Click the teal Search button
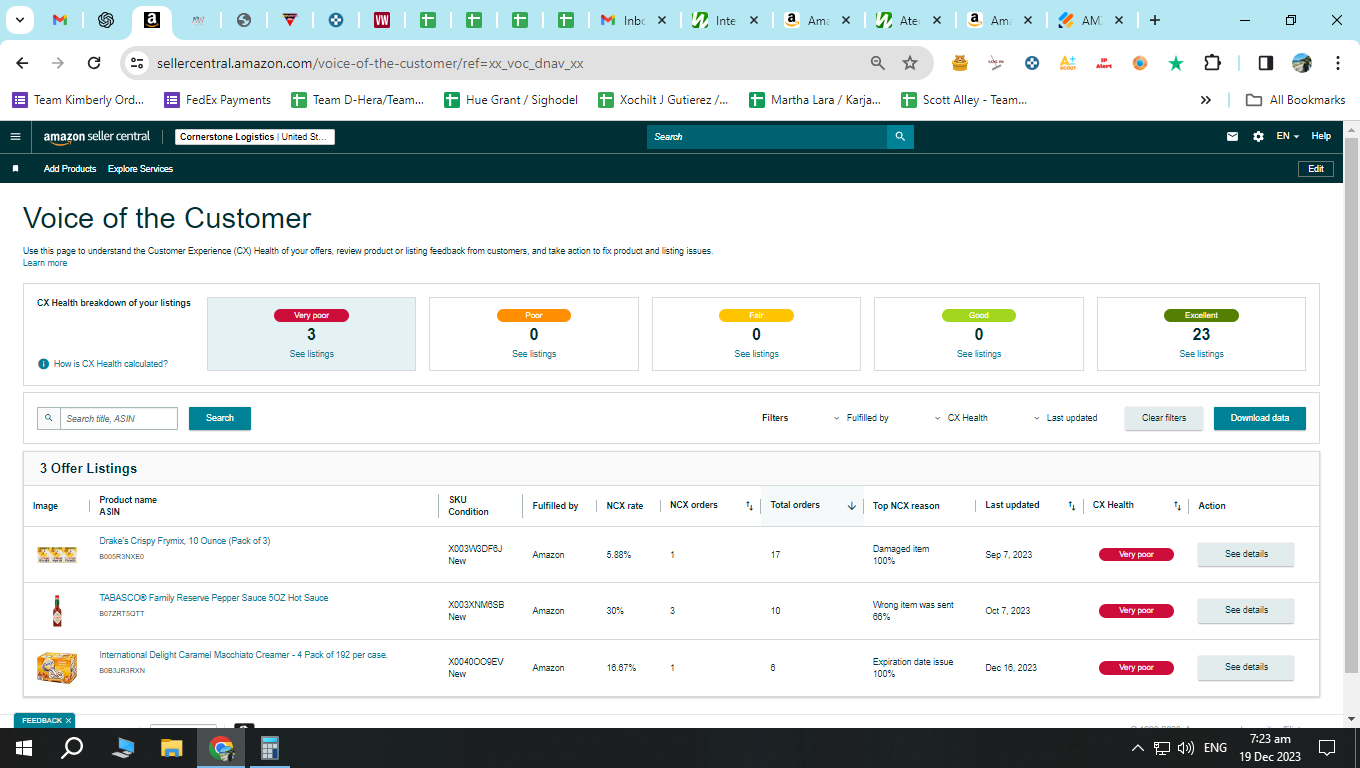The image size is (1360, 768). 220,419
